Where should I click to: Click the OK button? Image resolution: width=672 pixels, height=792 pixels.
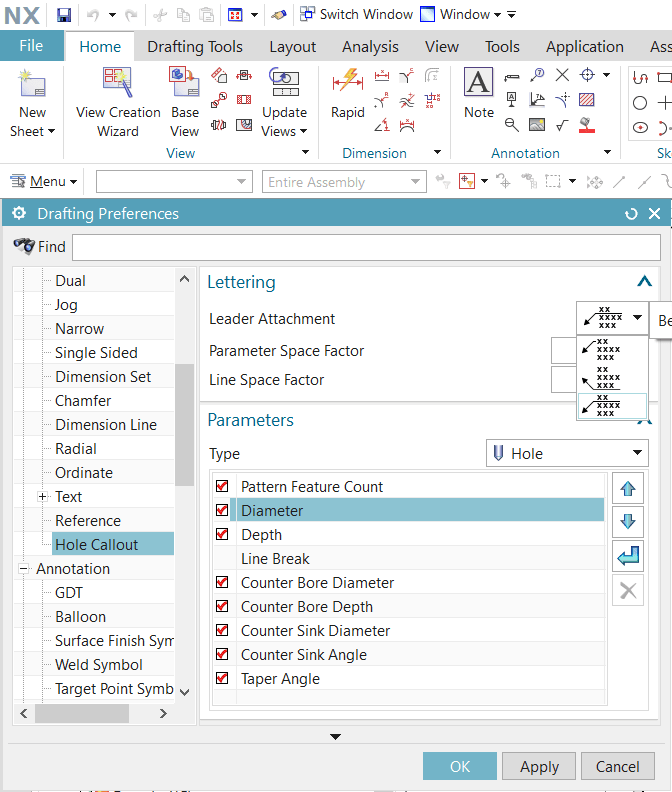459,766
